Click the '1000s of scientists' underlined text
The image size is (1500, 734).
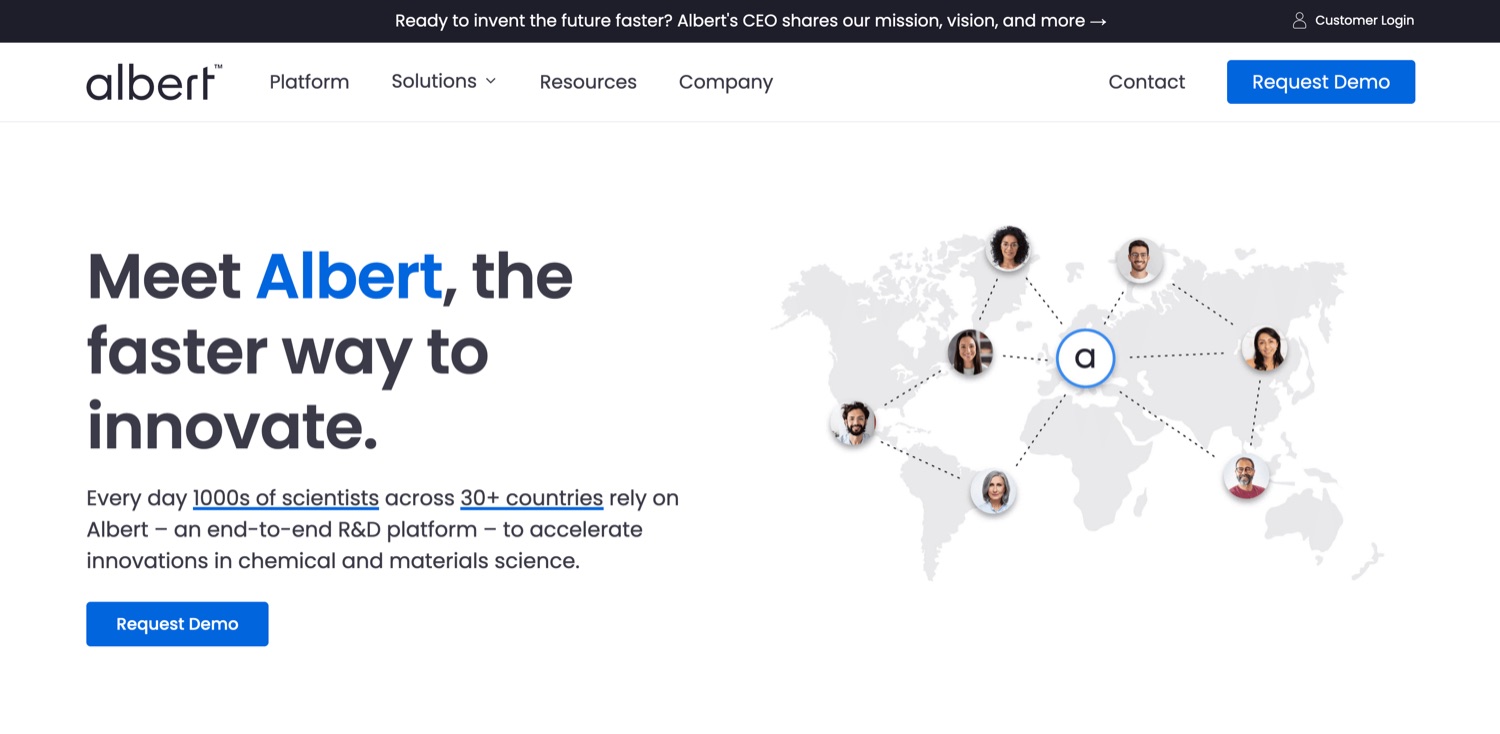click(x=286, y=498)
